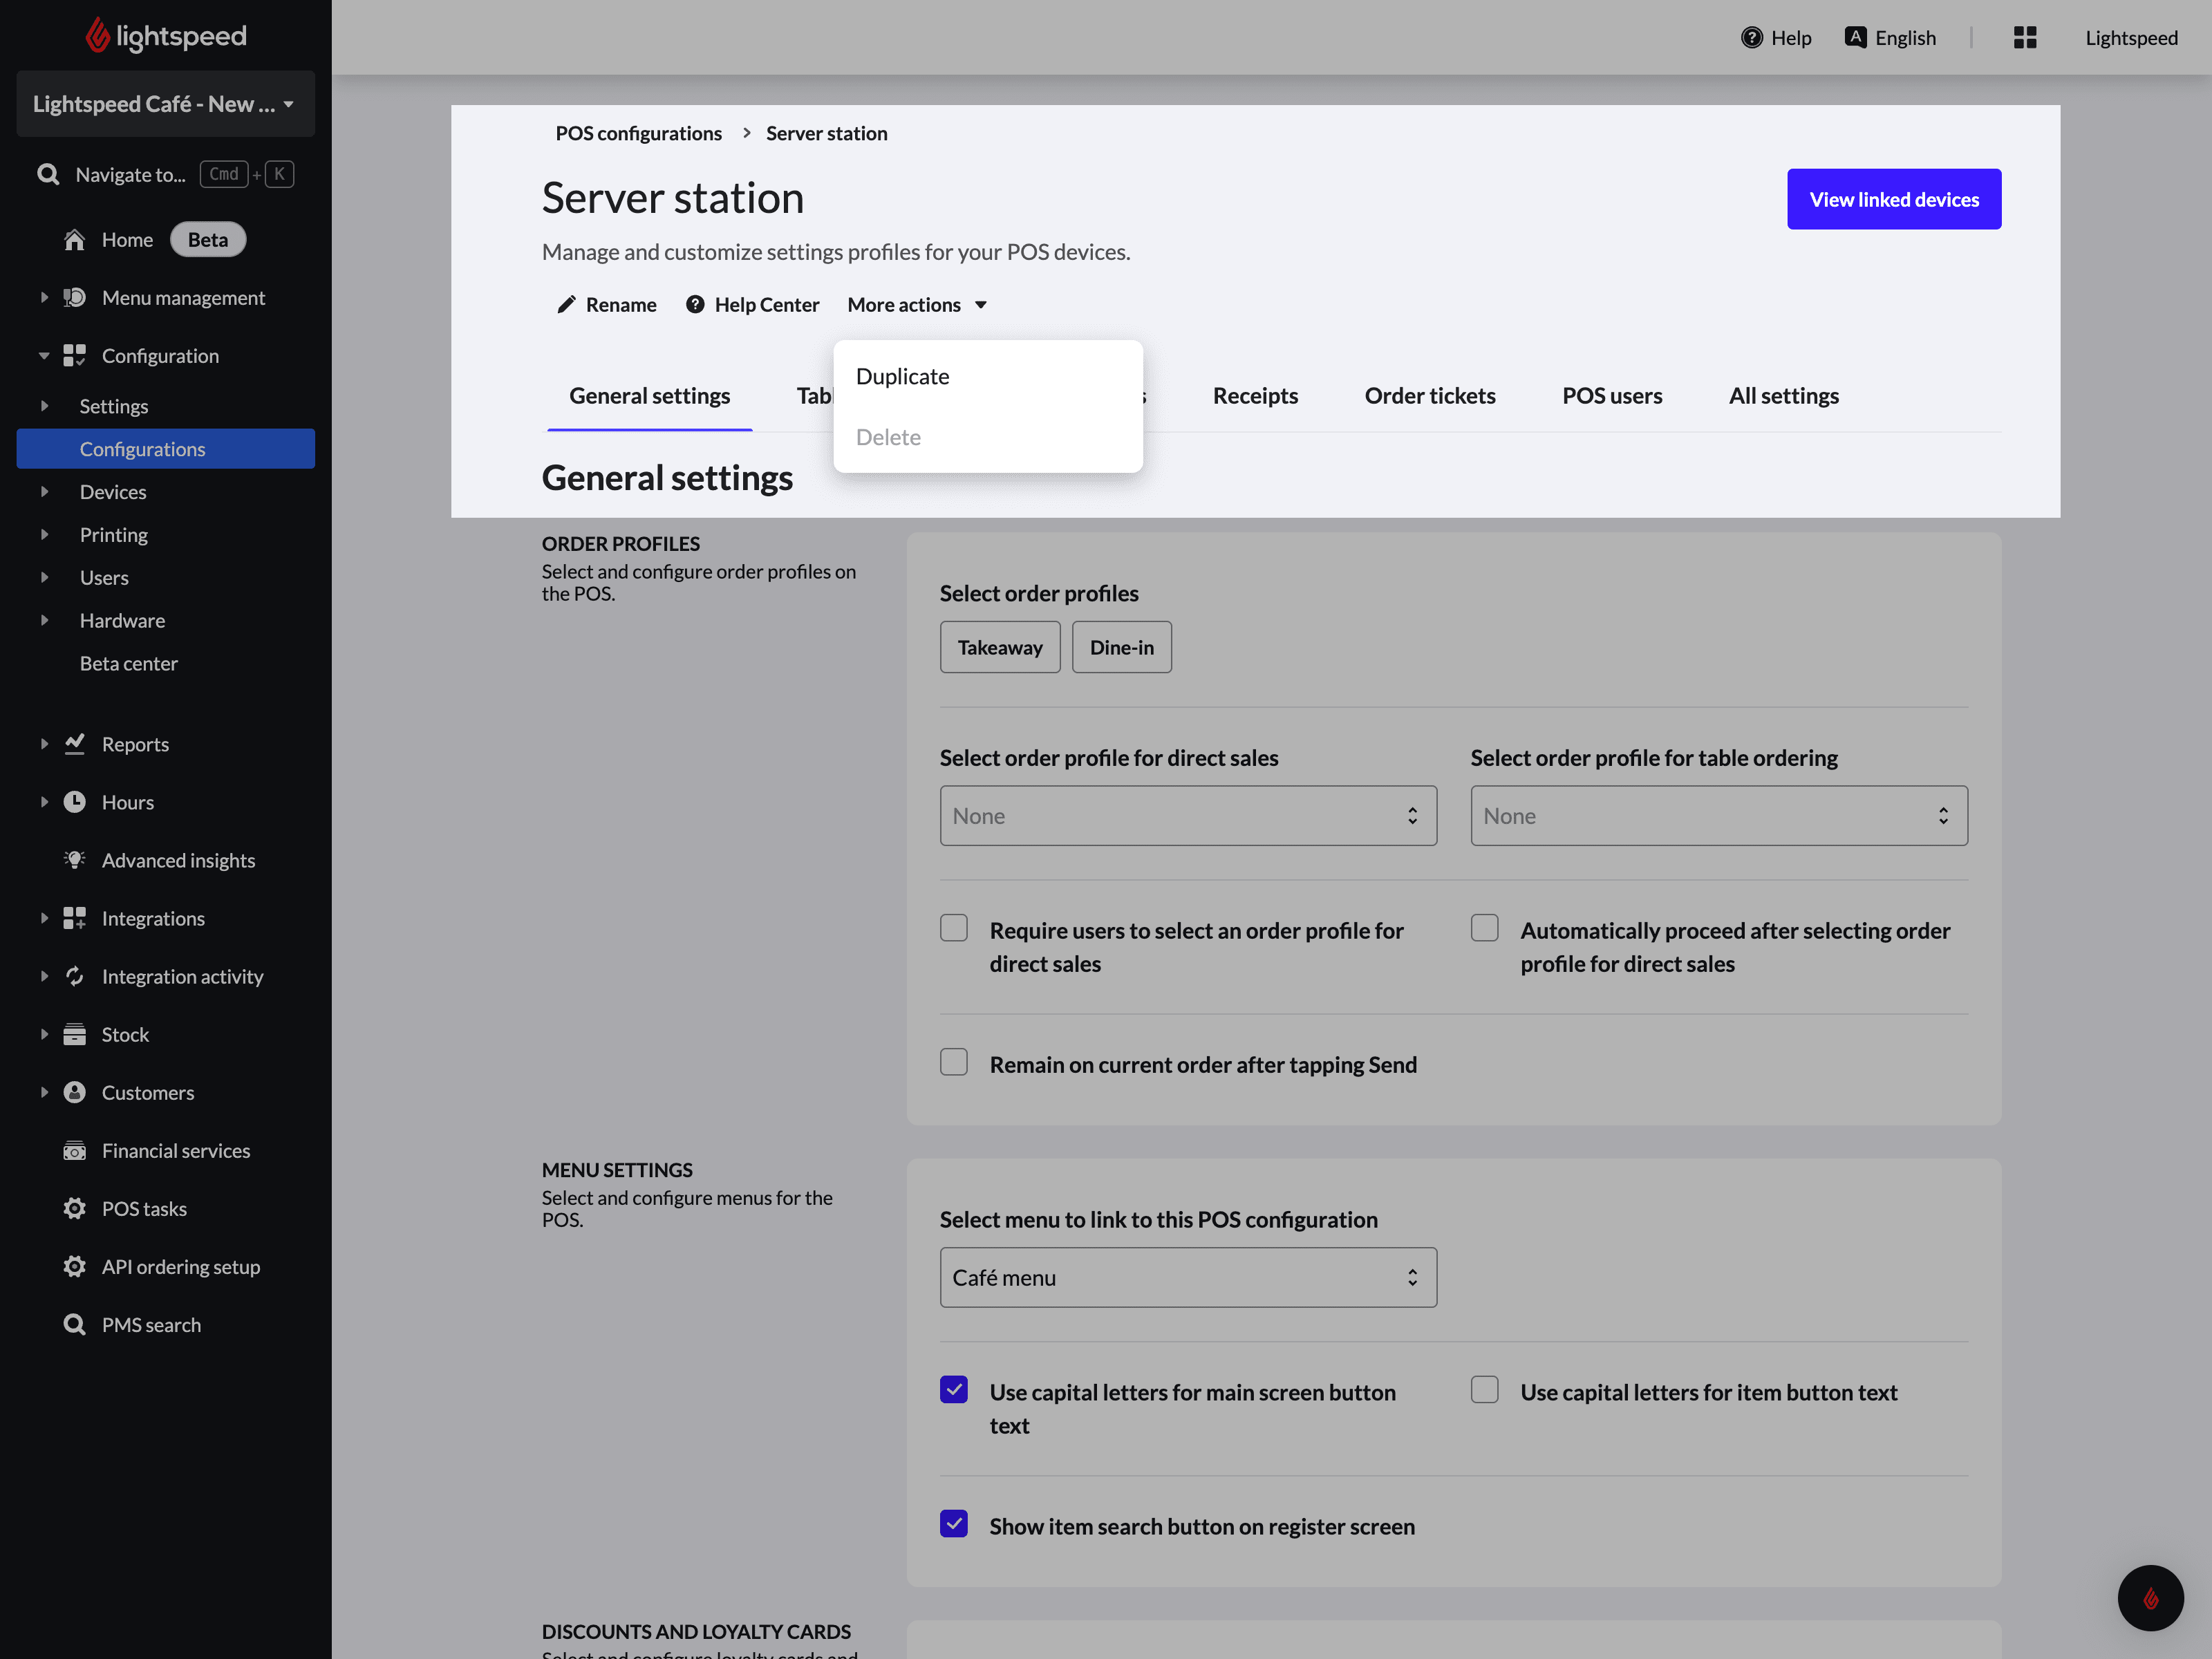2212x1659 pixels.
Task: Click the POS tasks gear icon
Action: coord(75,1208)
